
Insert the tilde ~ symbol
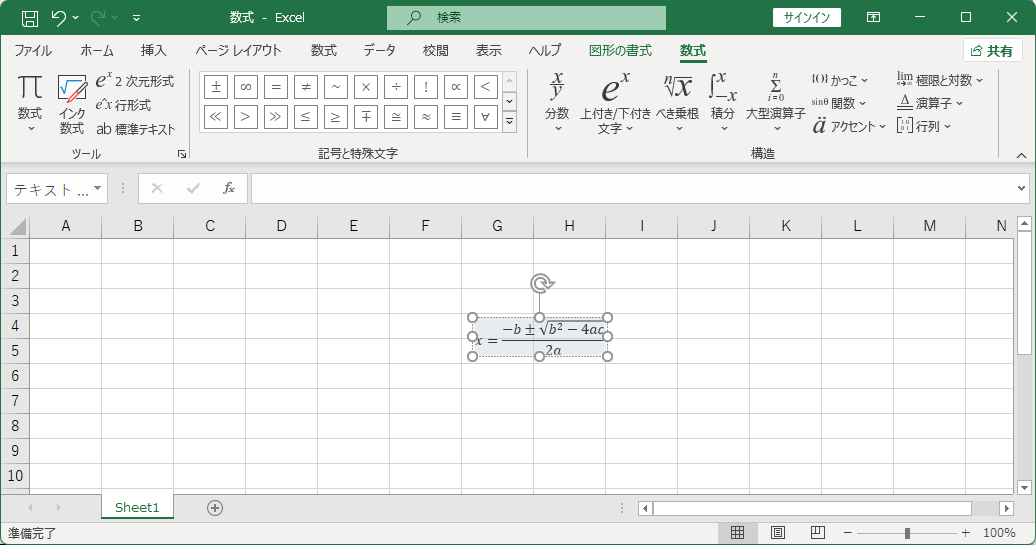coord(336,87)
